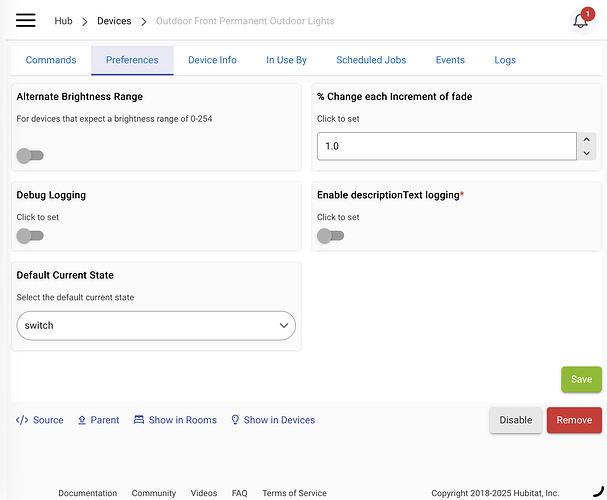Open the notification bell alerts
The image size is (607, 500).
click(x=581, y=21)
